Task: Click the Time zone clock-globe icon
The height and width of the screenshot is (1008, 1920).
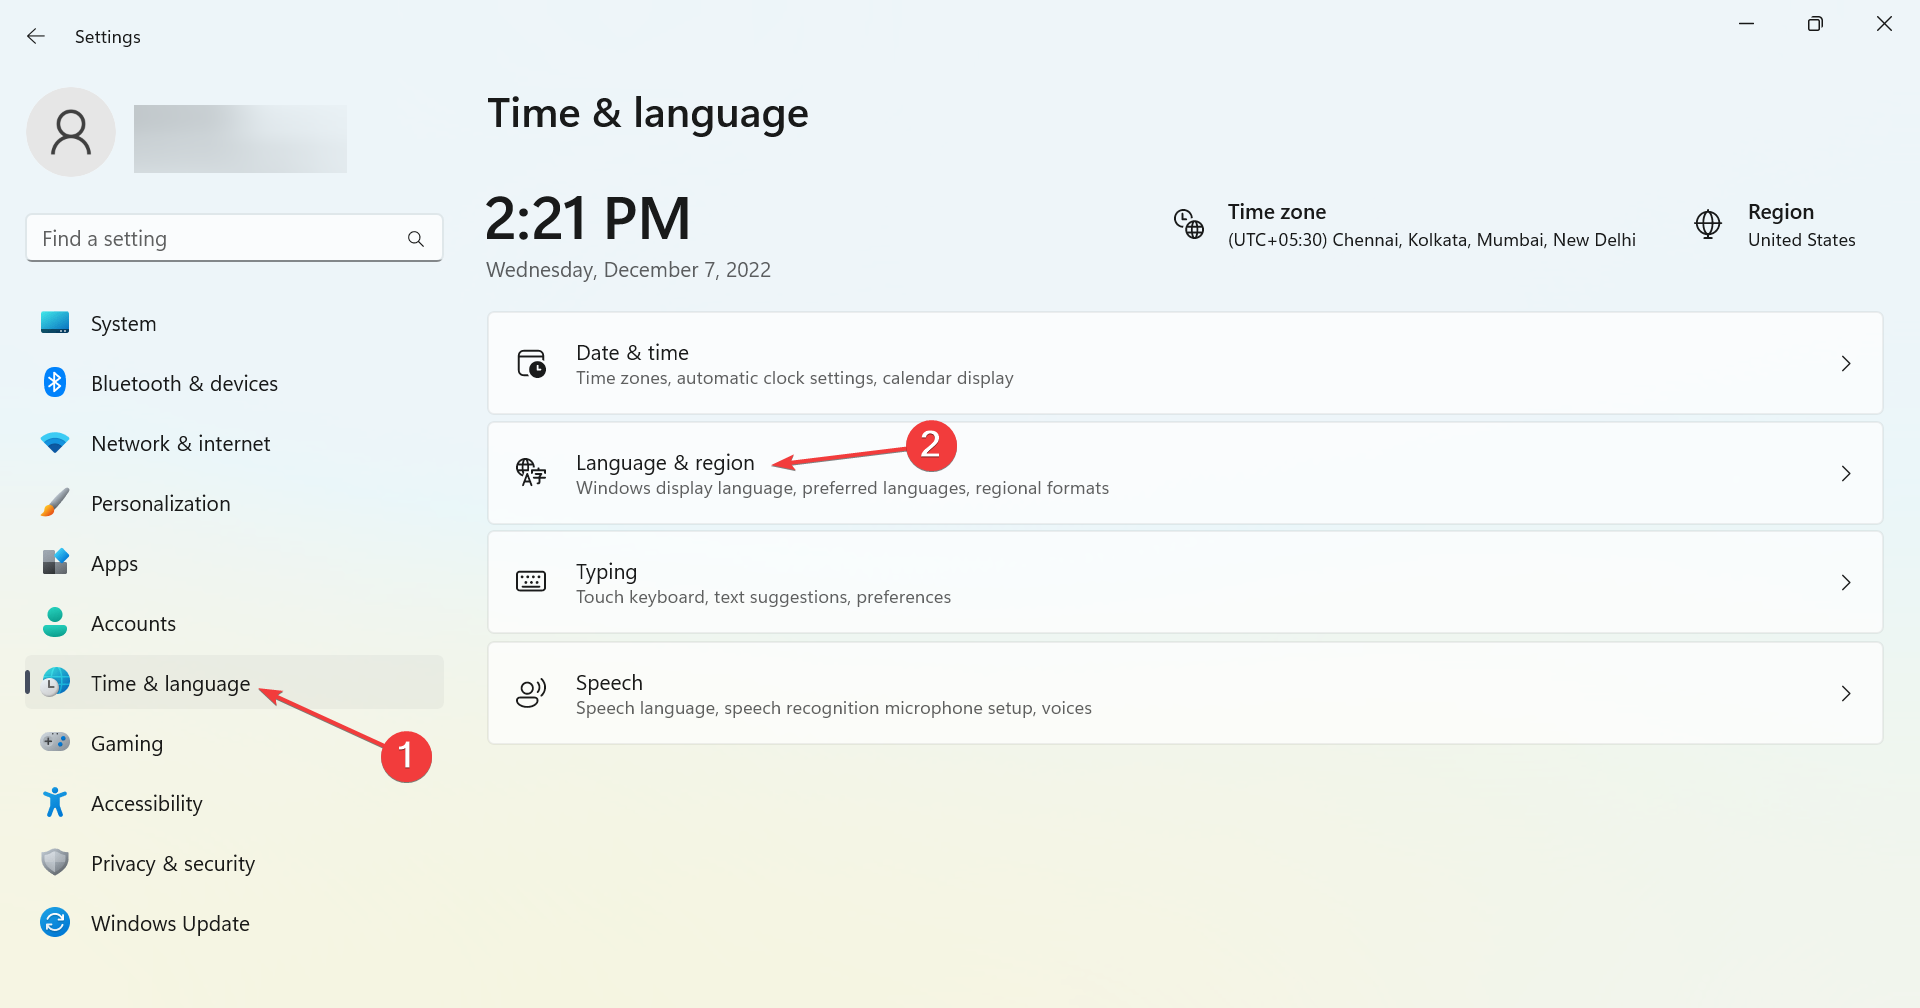Action: pos(1189,224)
